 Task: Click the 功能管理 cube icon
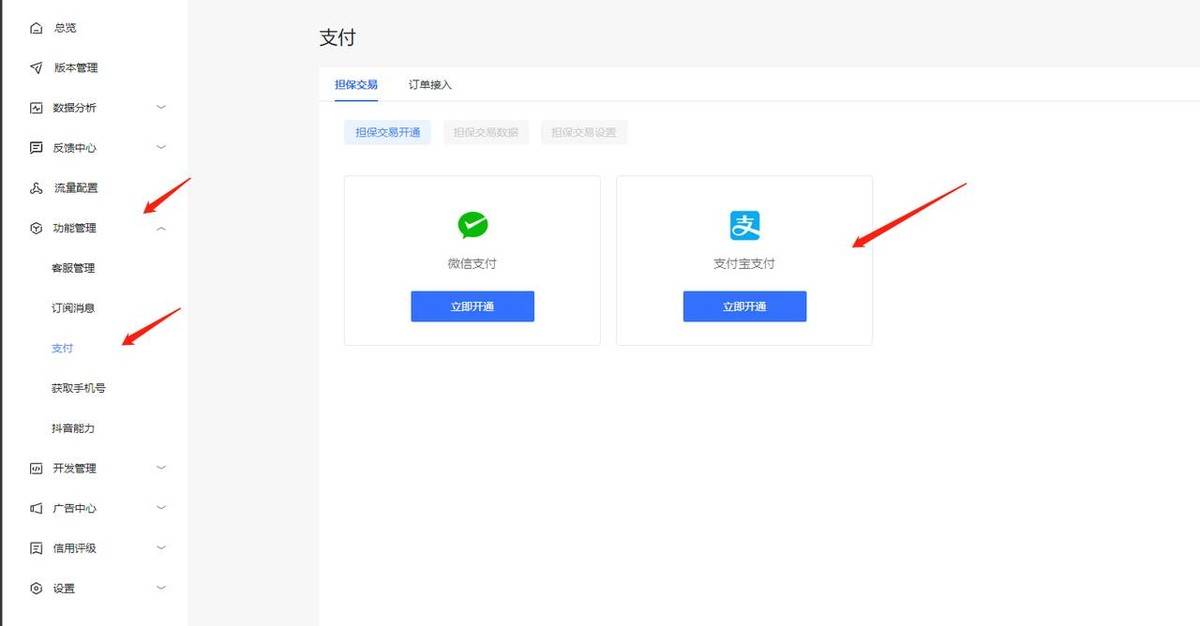tap(36, 228)
